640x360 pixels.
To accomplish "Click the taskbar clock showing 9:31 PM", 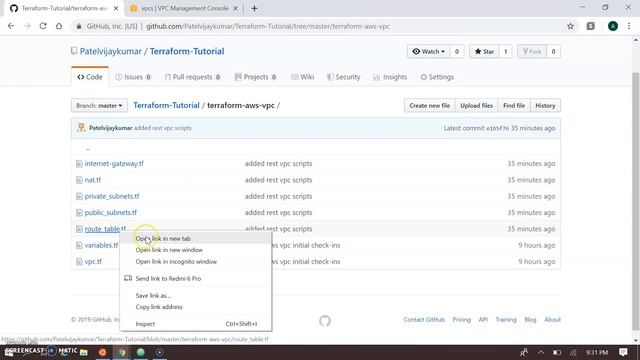I will [x=597, y=352].
